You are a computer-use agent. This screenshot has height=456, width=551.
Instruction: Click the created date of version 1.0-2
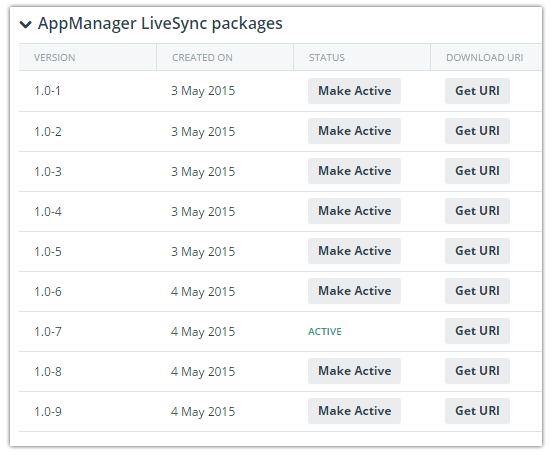coord(203,132)
